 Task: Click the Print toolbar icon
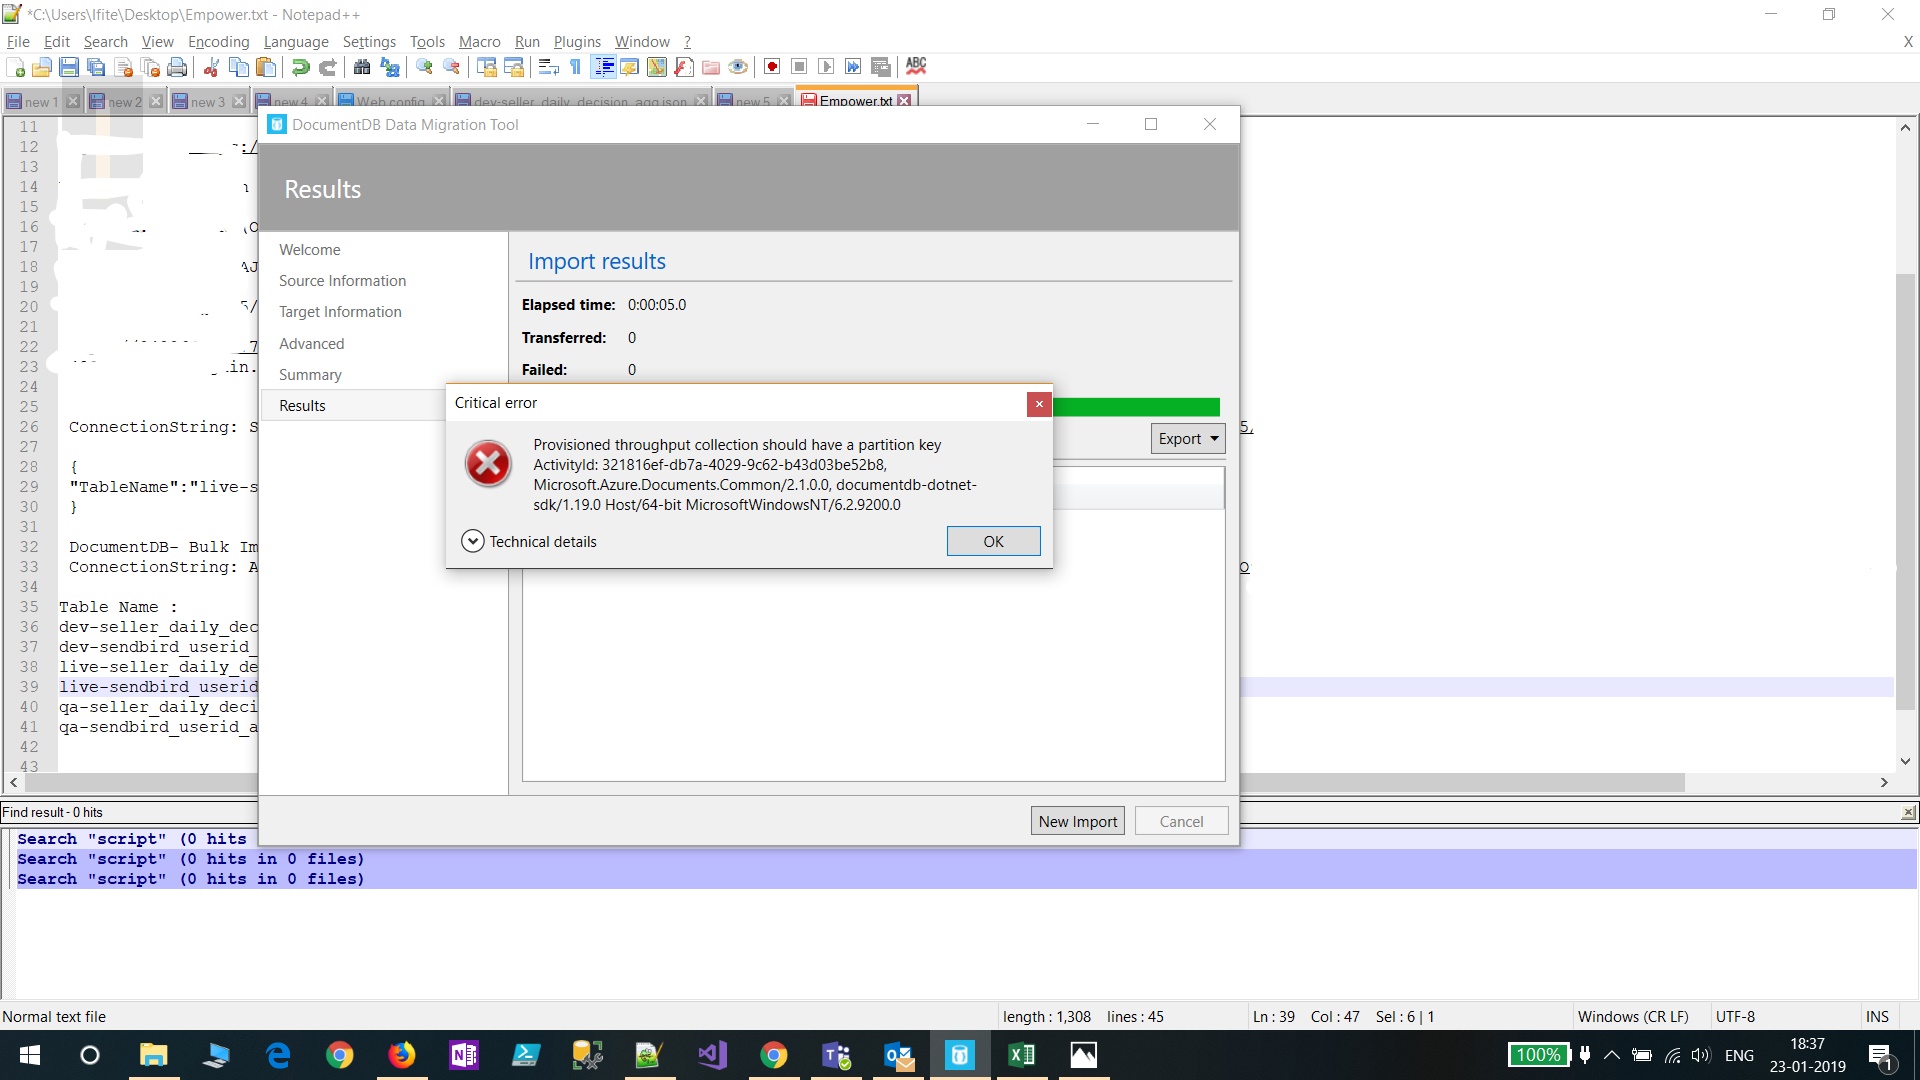point(177,67)
